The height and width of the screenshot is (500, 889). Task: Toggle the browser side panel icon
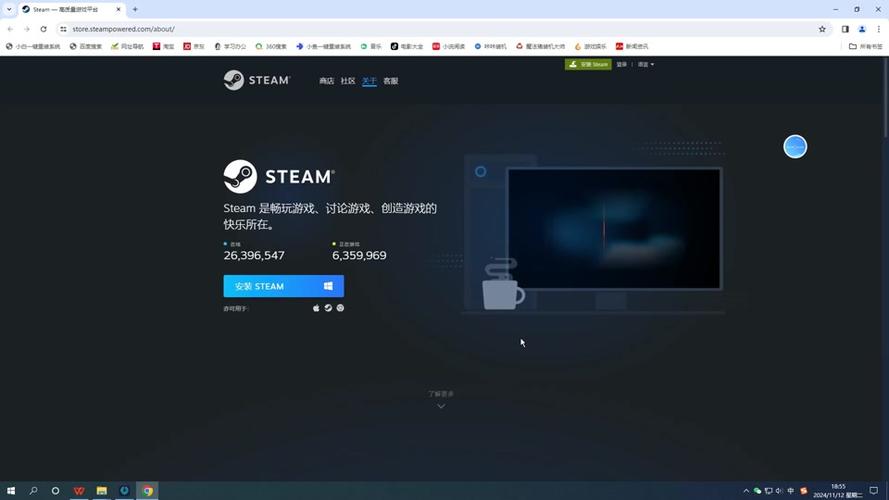coord(845,29)
